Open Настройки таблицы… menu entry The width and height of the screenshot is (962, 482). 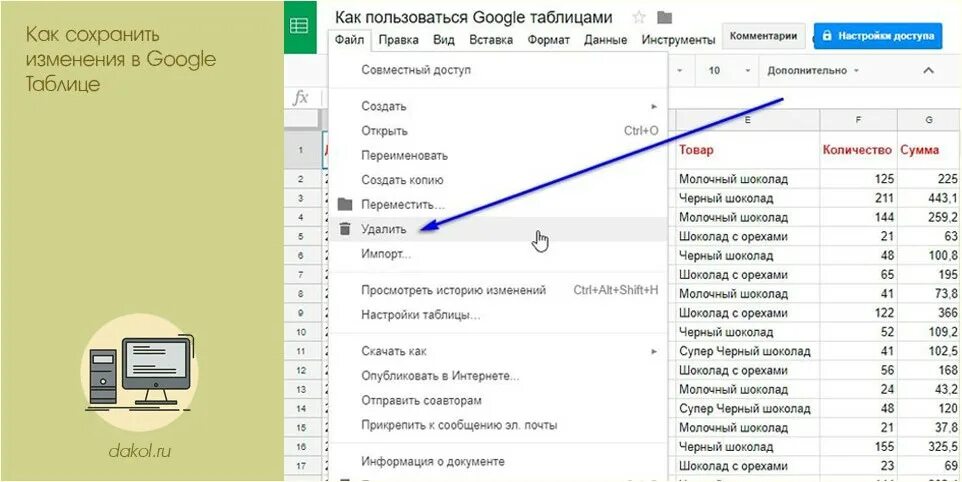click(498, 315)
